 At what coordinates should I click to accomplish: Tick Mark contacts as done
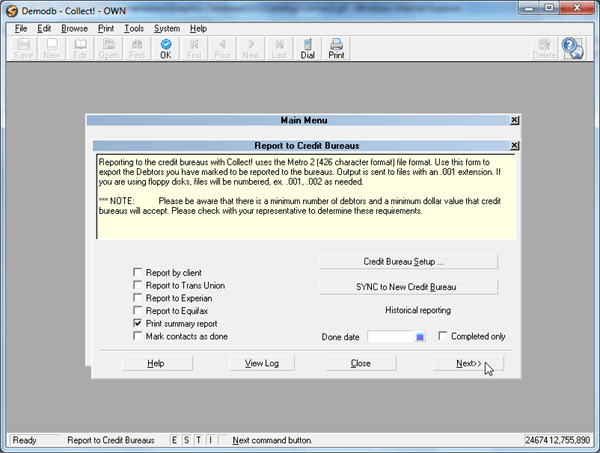point(137,336)
